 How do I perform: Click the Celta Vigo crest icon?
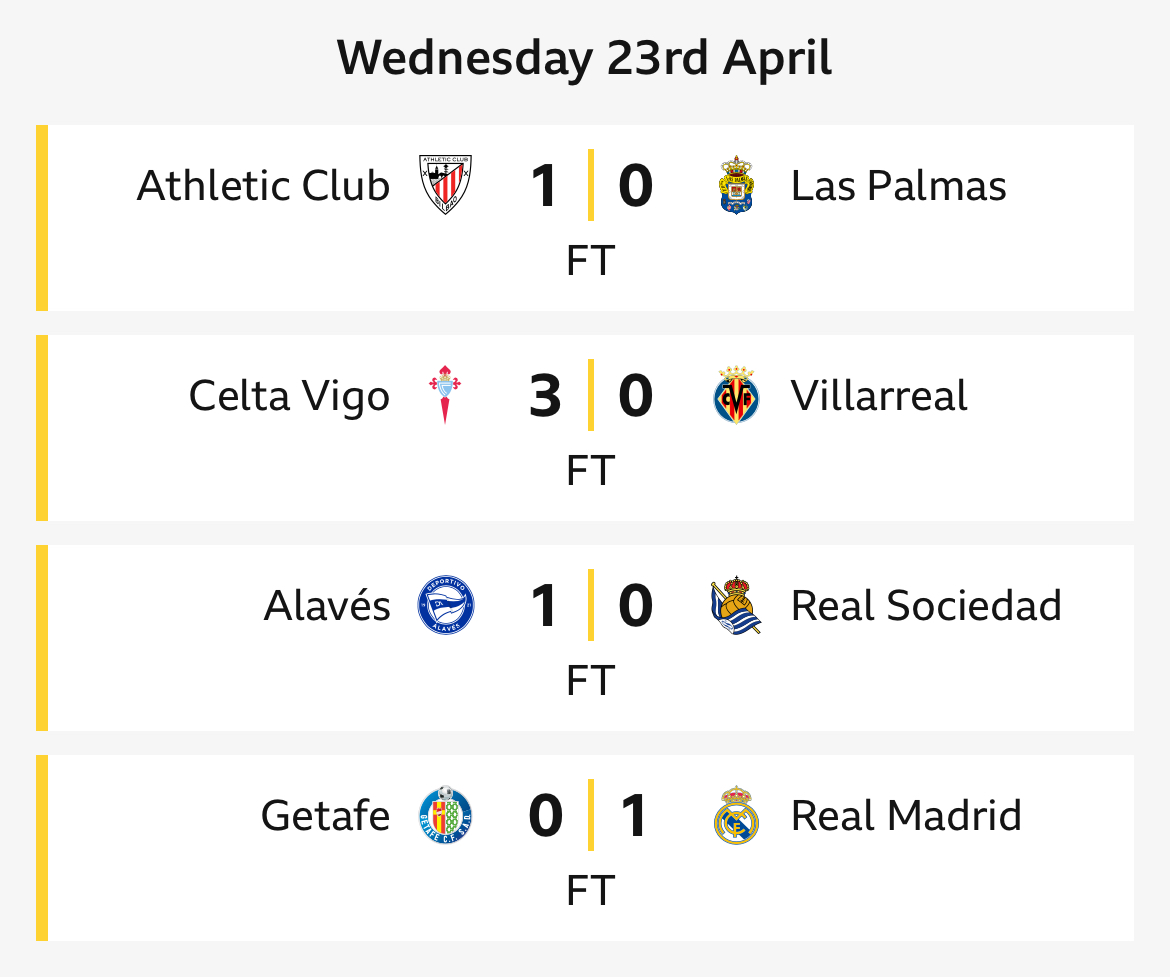click(x=445, y=395)
